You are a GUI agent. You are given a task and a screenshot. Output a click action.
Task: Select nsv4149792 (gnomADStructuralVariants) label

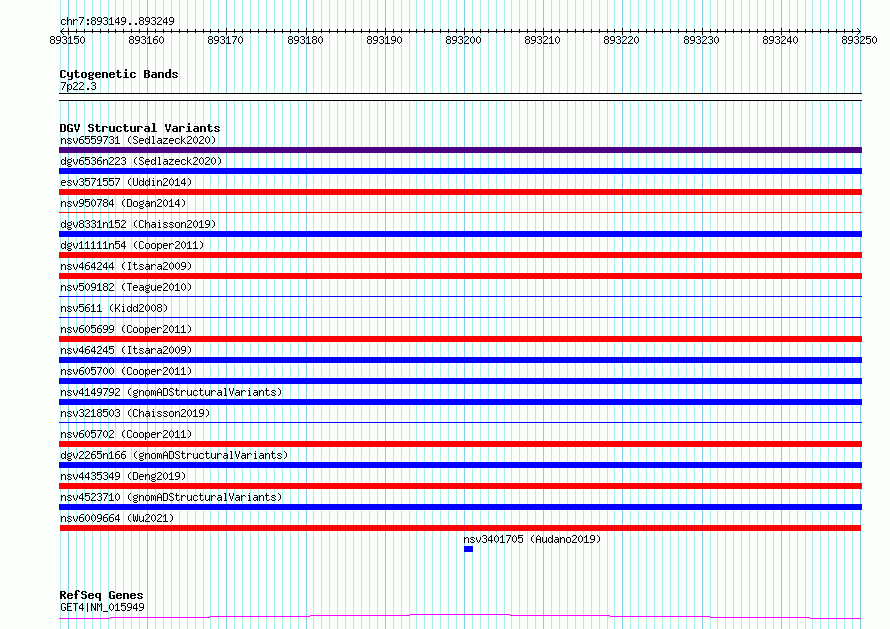click(171, 392)
